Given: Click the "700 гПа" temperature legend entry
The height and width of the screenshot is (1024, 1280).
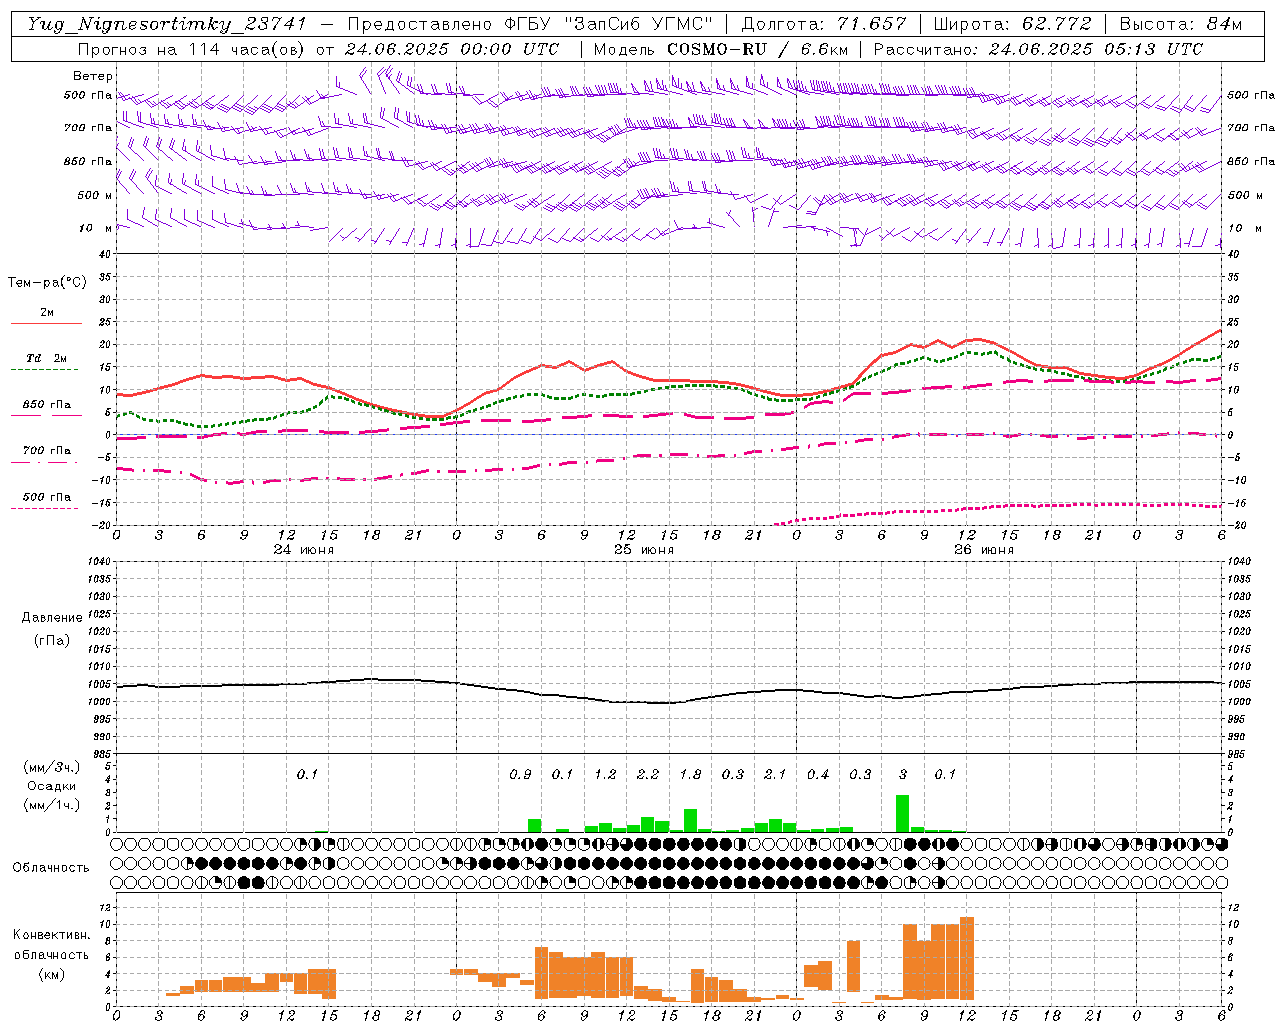Looking at the screenshot, I should coord(46,451).
